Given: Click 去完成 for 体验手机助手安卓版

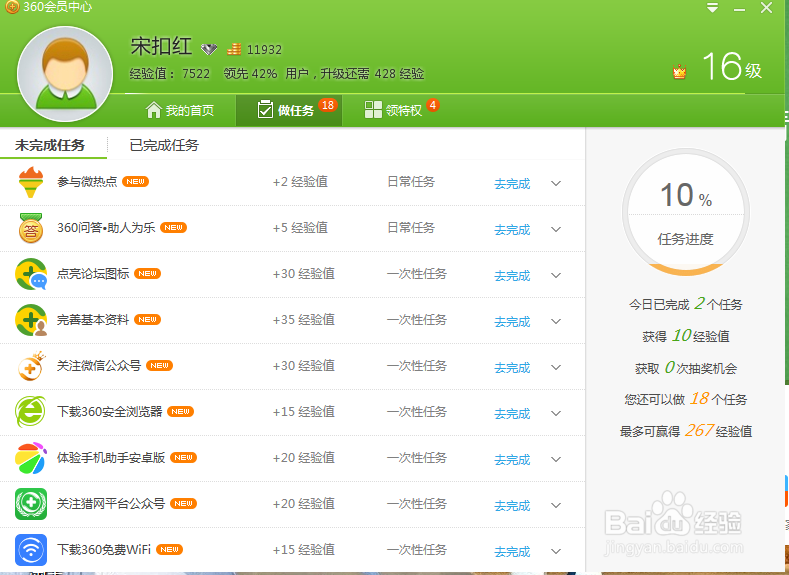Looking at the screenshot, I should (512, 459).
